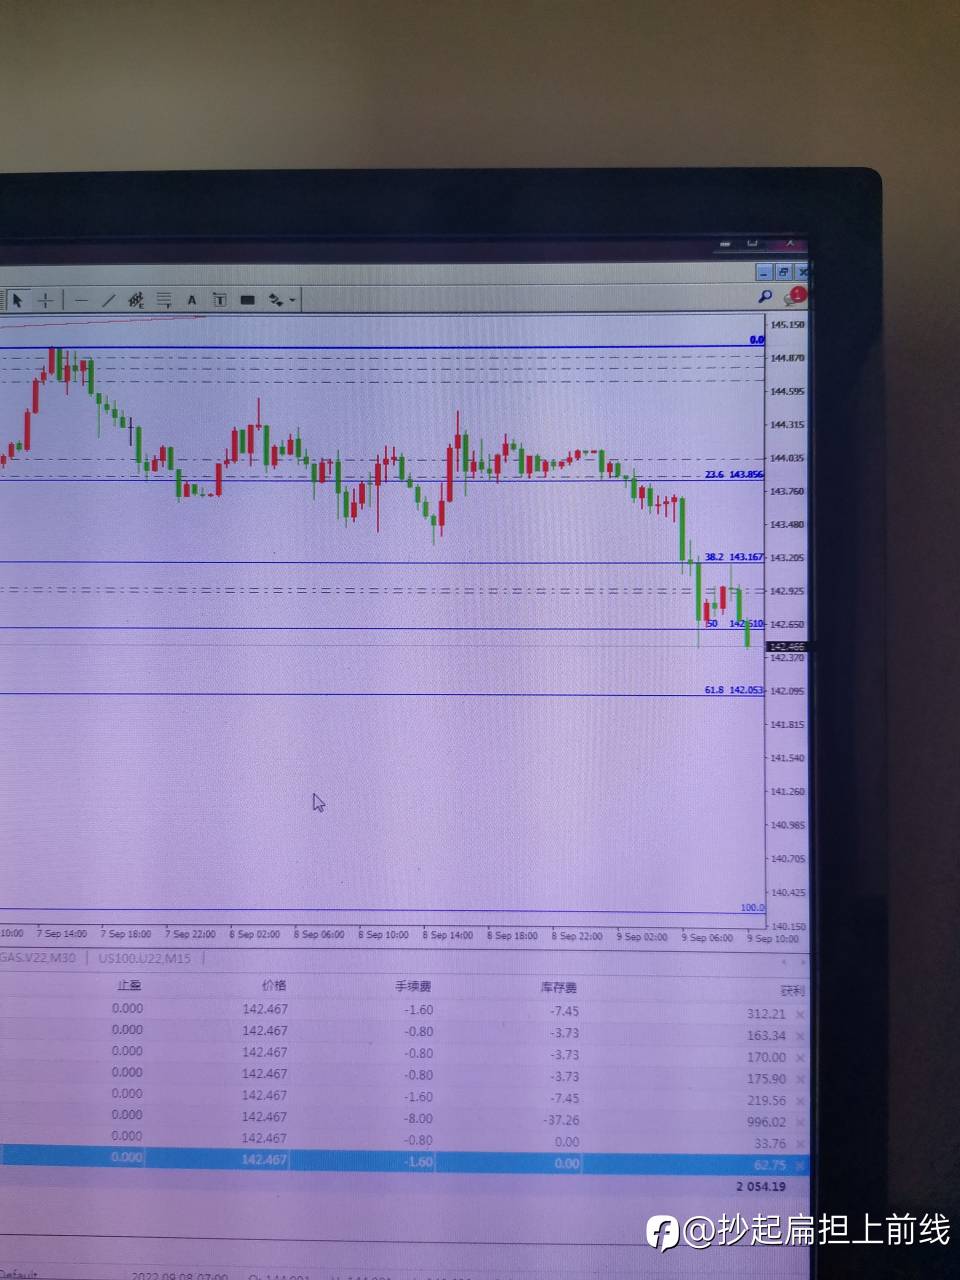Select the Fibonacci retracement tool
Image resolution: width=960 pixels, height=1280 pixels.
tap(163, 300)
